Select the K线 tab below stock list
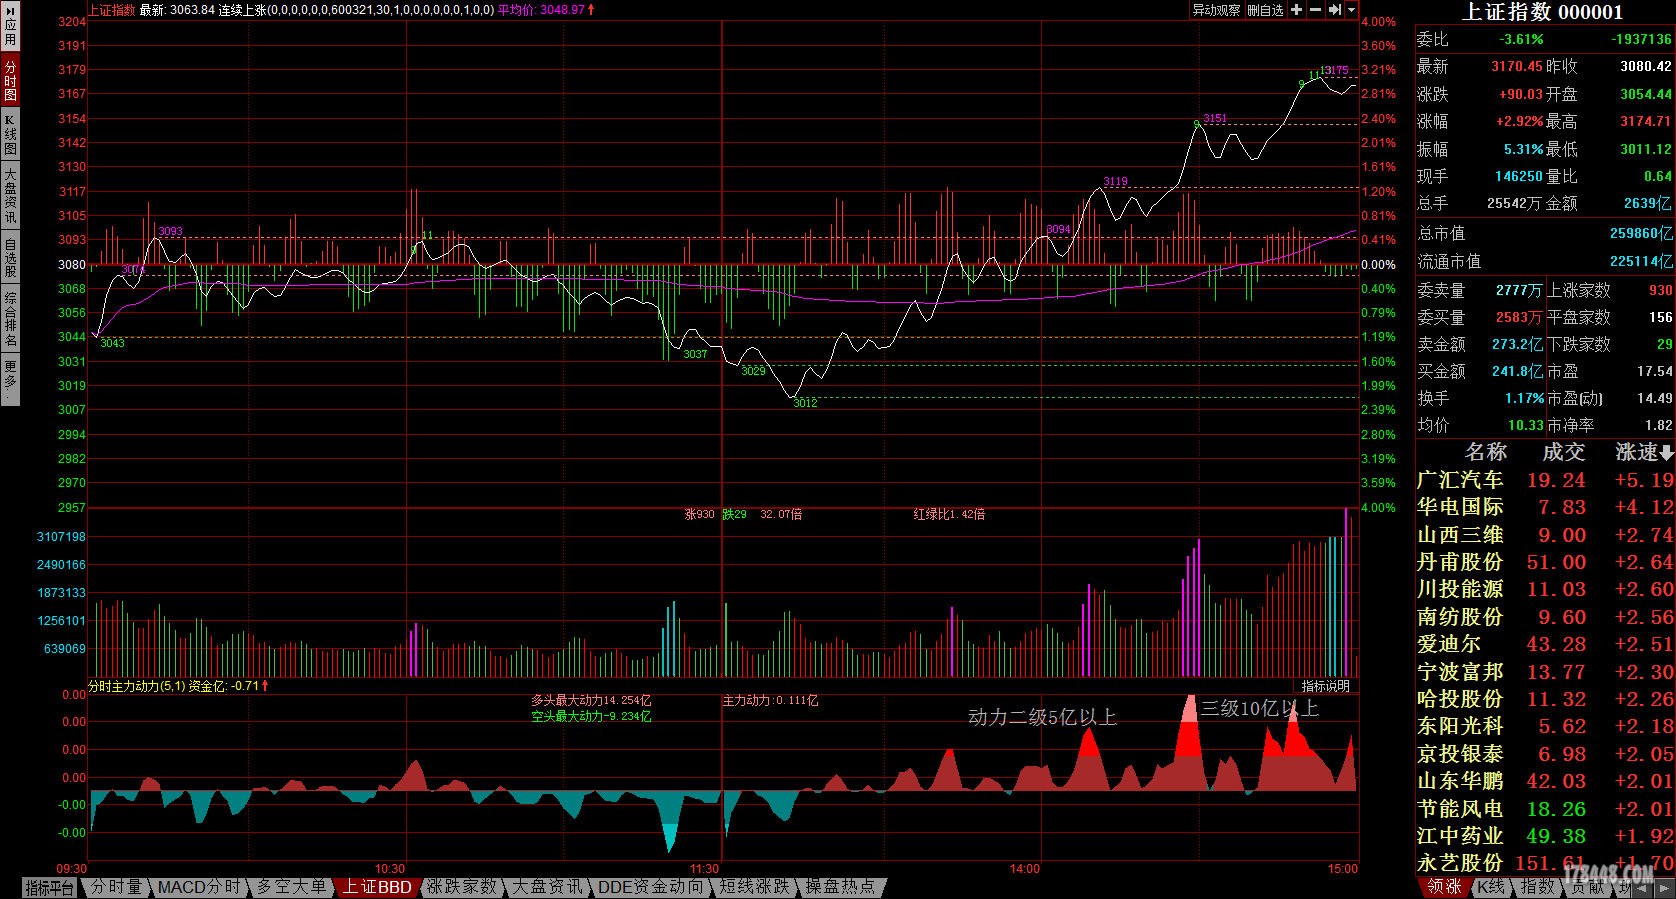The height and width of the screenshot is (899, 1676). click(1491, 887)
